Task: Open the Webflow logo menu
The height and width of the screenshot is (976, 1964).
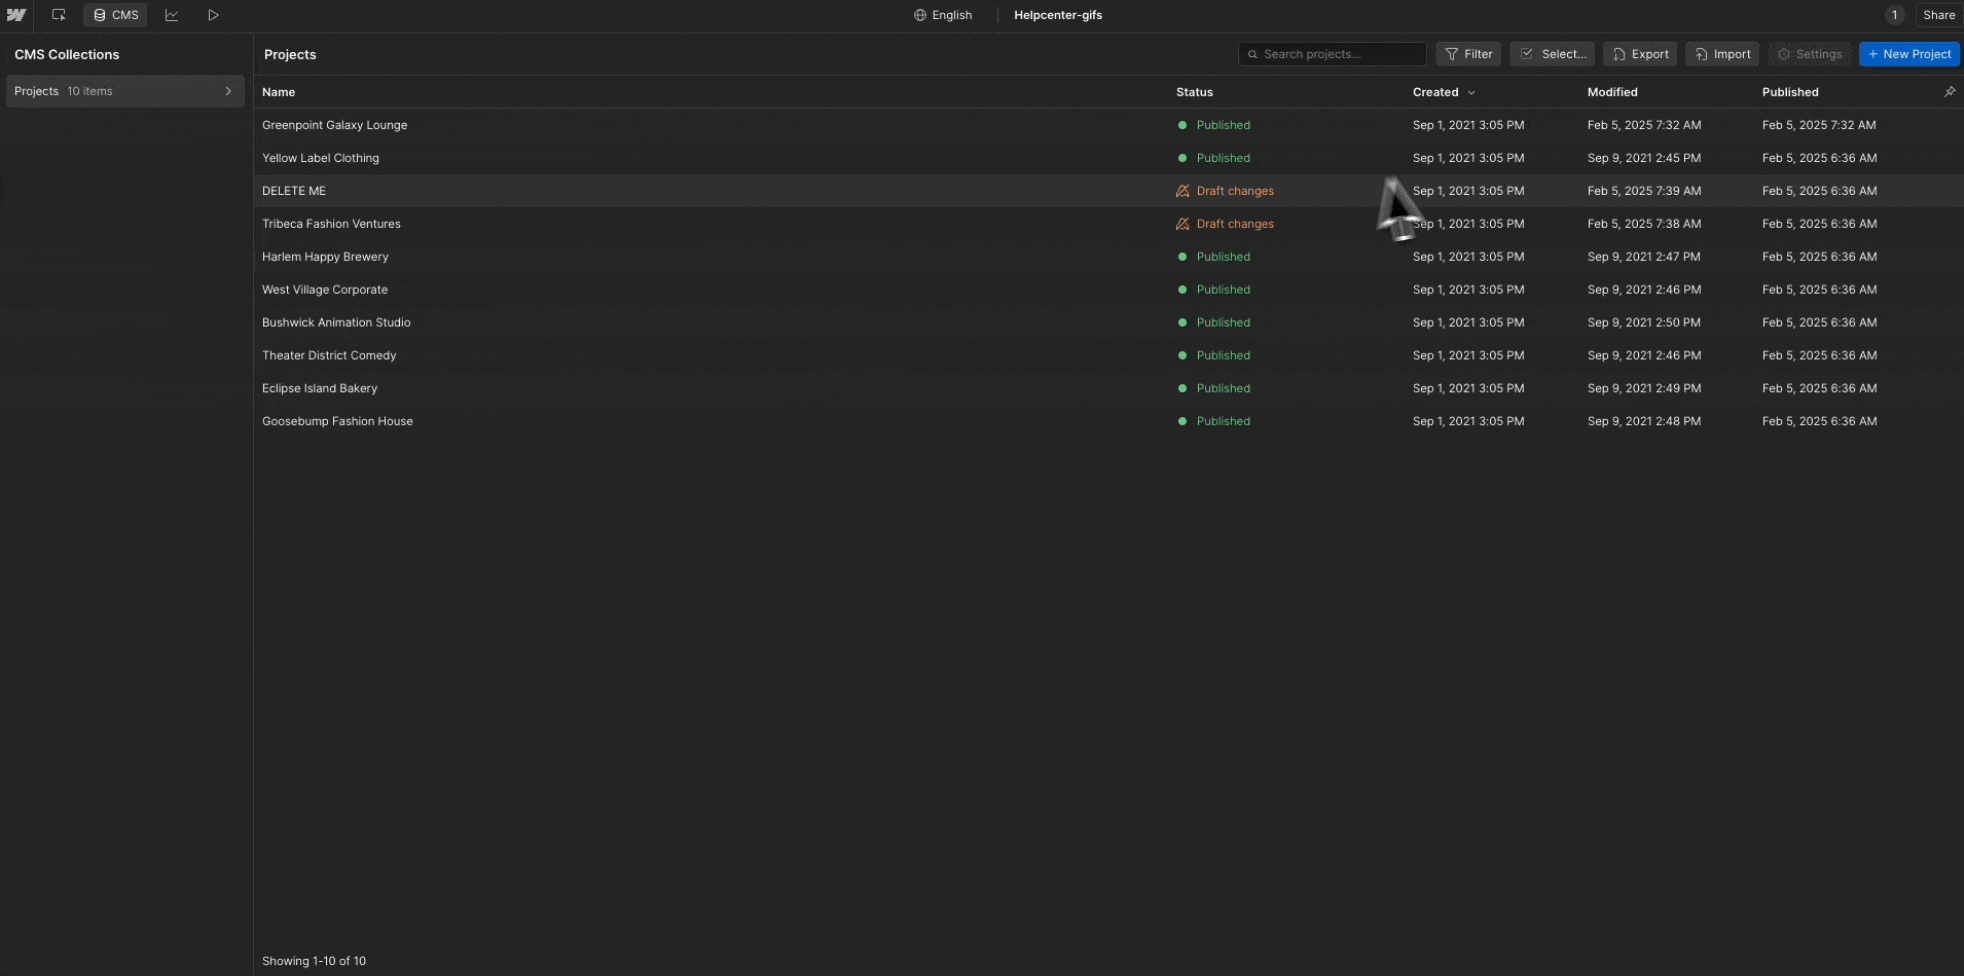Action: click(16, 15)
